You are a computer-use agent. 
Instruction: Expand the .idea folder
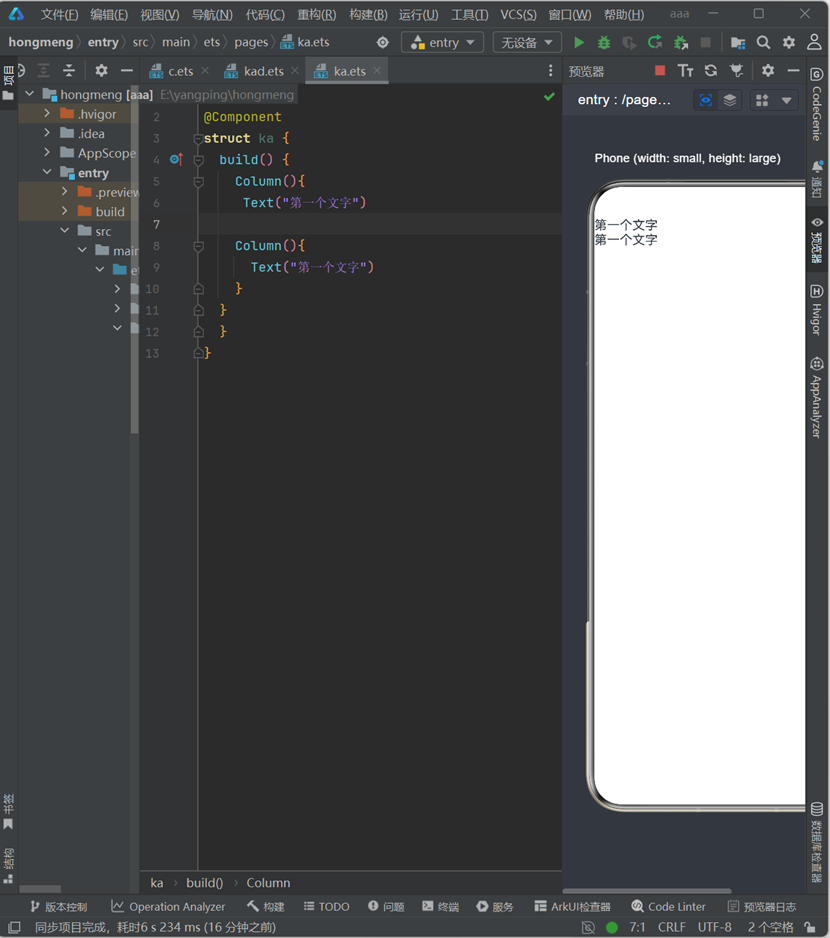[x=47, y=133]
